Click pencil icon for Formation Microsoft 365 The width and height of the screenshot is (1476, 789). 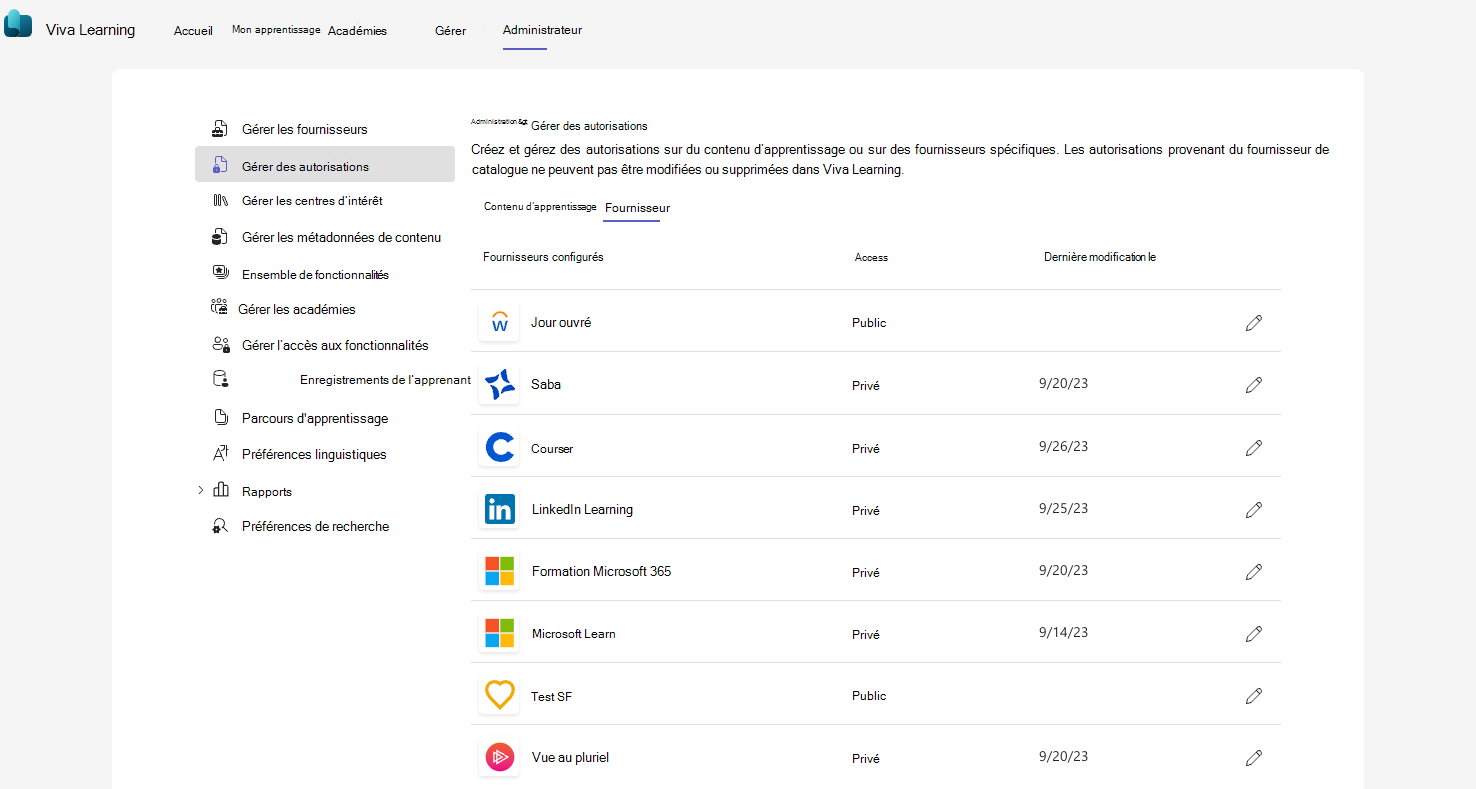pyautogui.click(x=1253, y=571)
